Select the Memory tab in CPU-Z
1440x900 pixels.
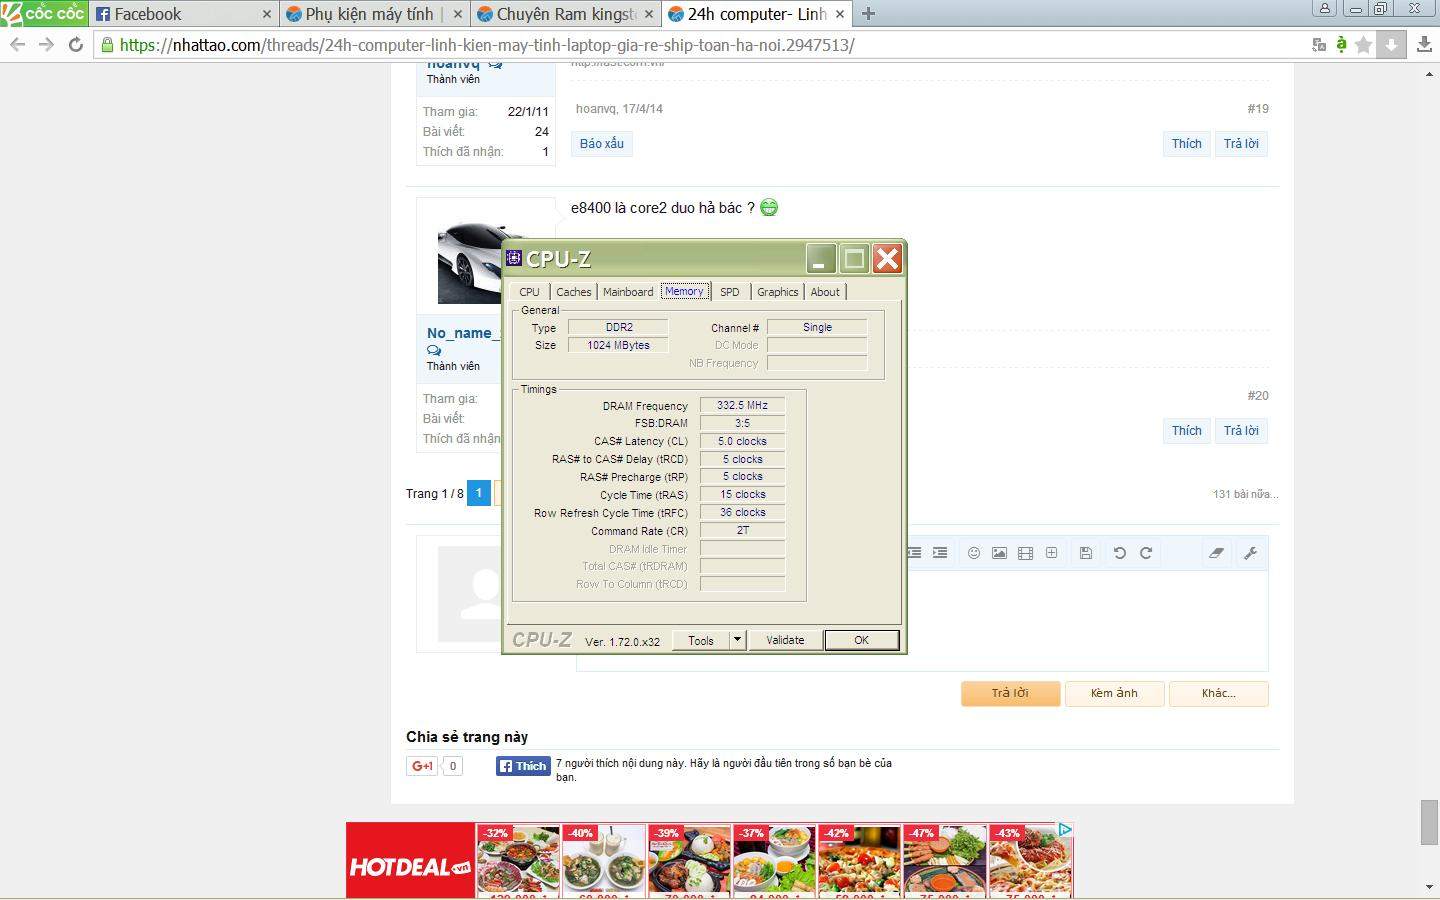(x=684, y=291)
